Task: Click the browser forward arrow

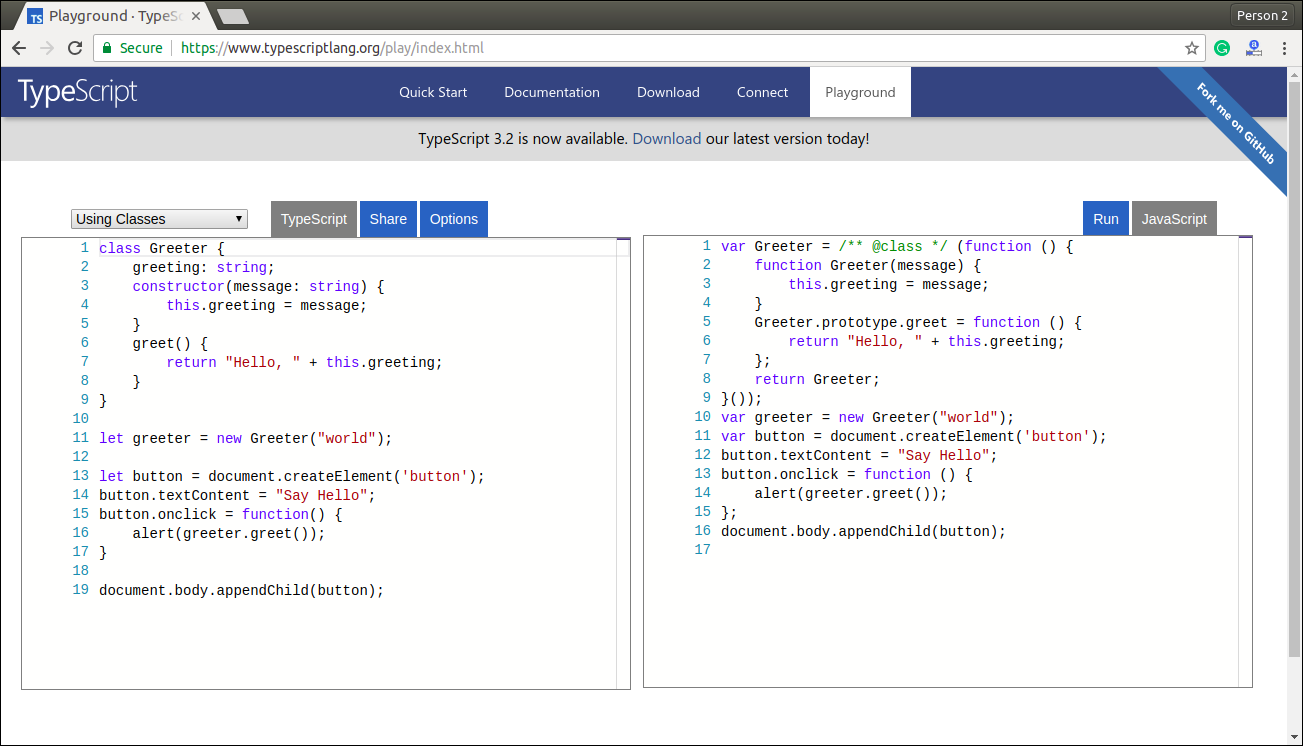Action: pyautogui.click(x=47, y=48)
